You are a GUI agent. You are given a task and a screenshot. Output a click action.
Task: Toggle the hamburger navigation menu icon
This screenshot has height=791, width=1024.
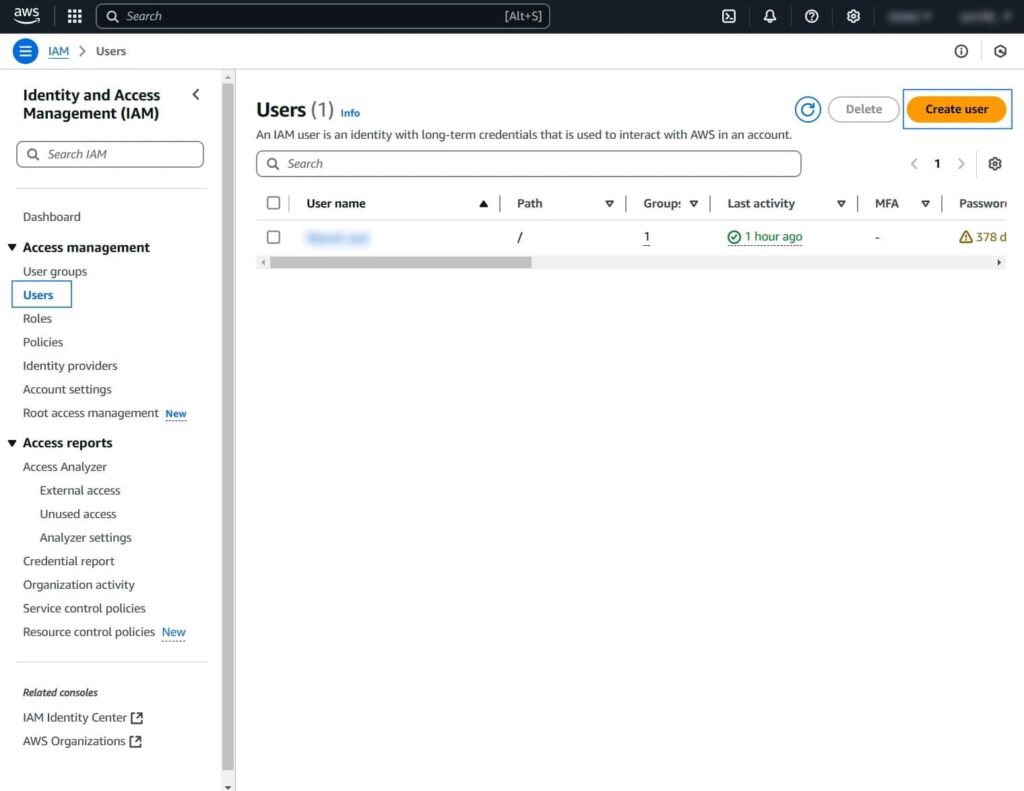pyautogui.click(x=25, y=51)
